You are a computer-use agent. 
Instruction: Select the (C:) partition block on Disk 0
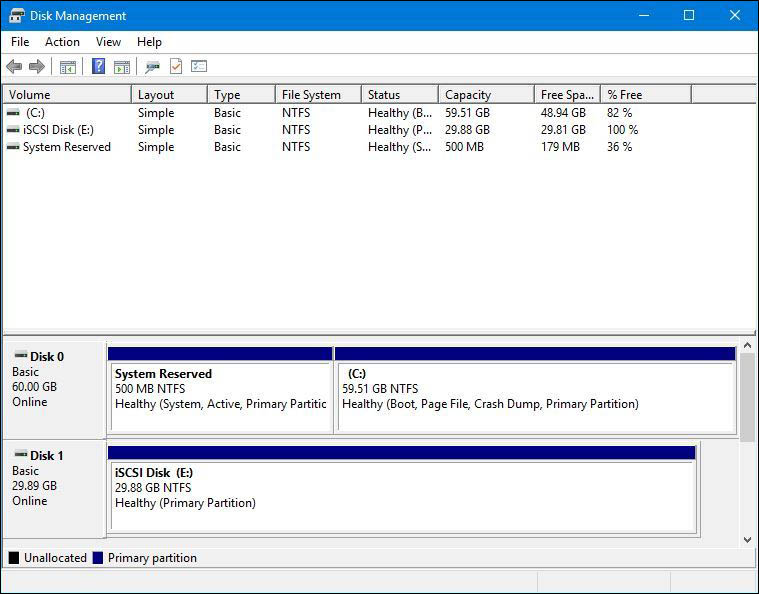click(x=535, y=389)
